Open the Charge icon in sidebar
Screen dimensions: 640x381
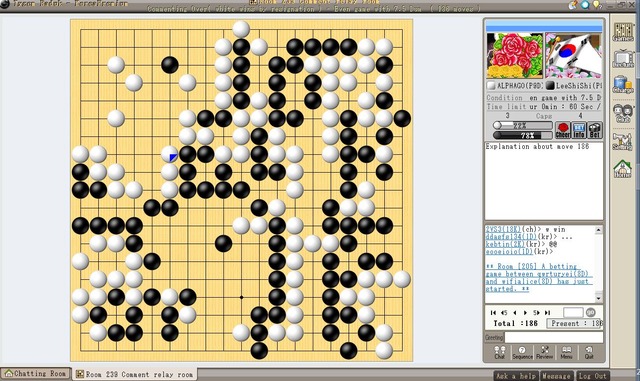point(623,85)
